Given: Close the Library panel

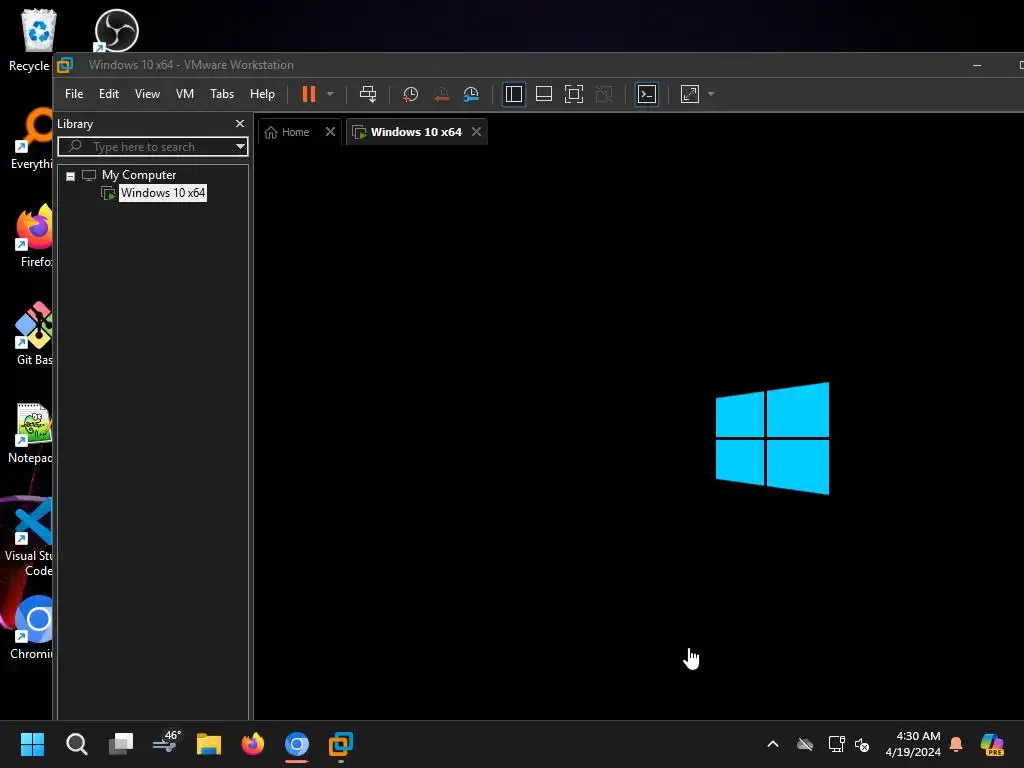Looking at the screenshot, I should (x=240, y=123).
